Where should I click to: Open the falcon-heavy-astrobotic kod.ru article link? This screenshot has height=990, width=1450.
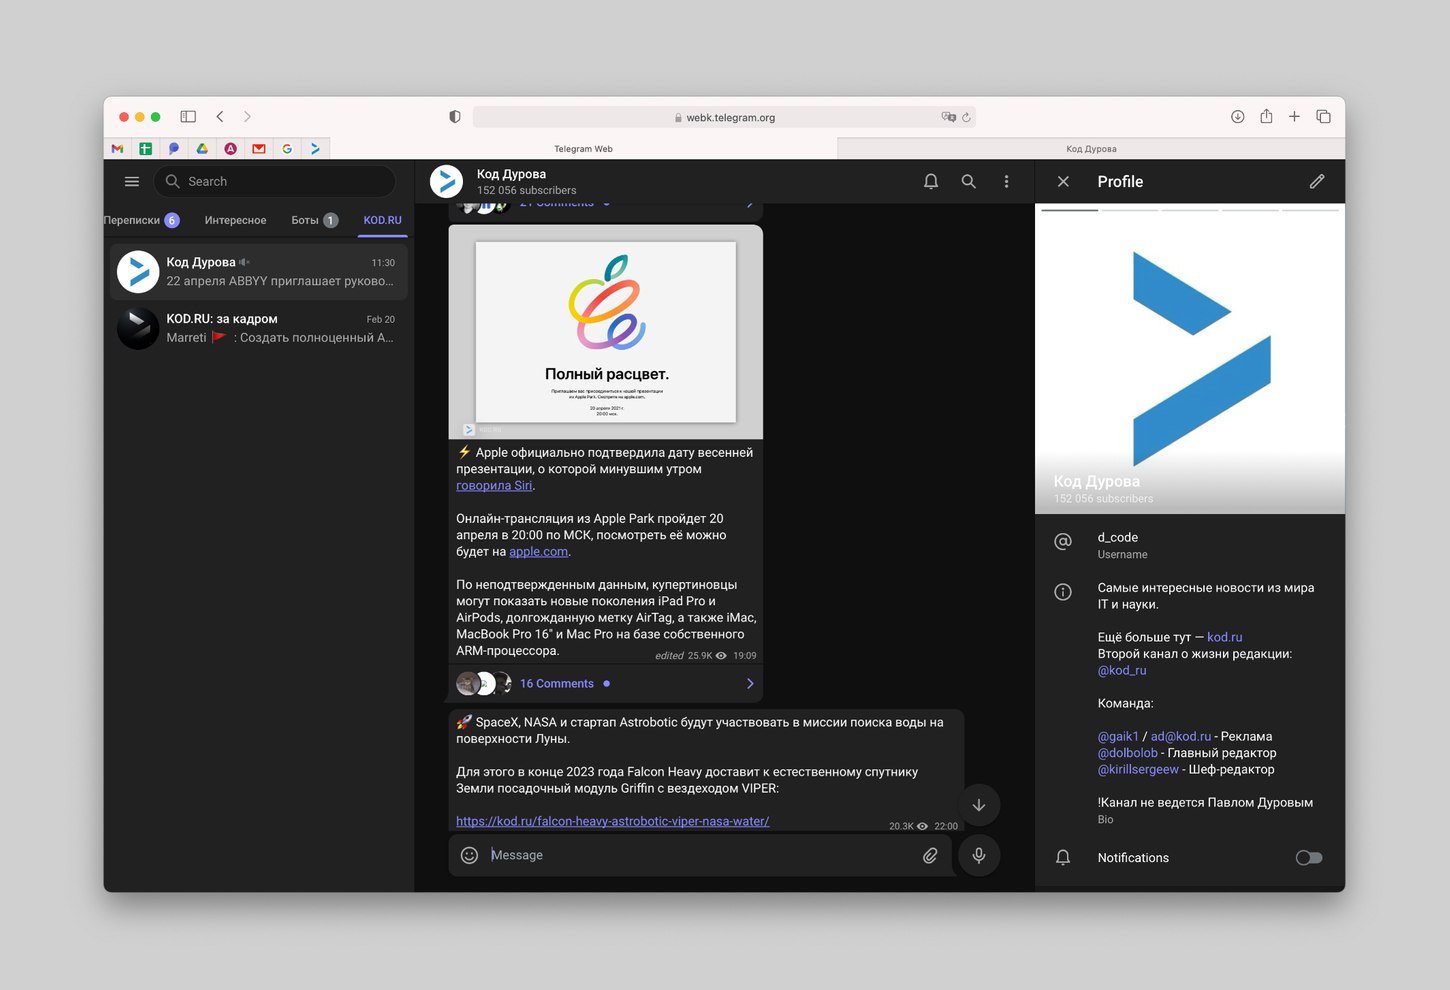[613, 822]
